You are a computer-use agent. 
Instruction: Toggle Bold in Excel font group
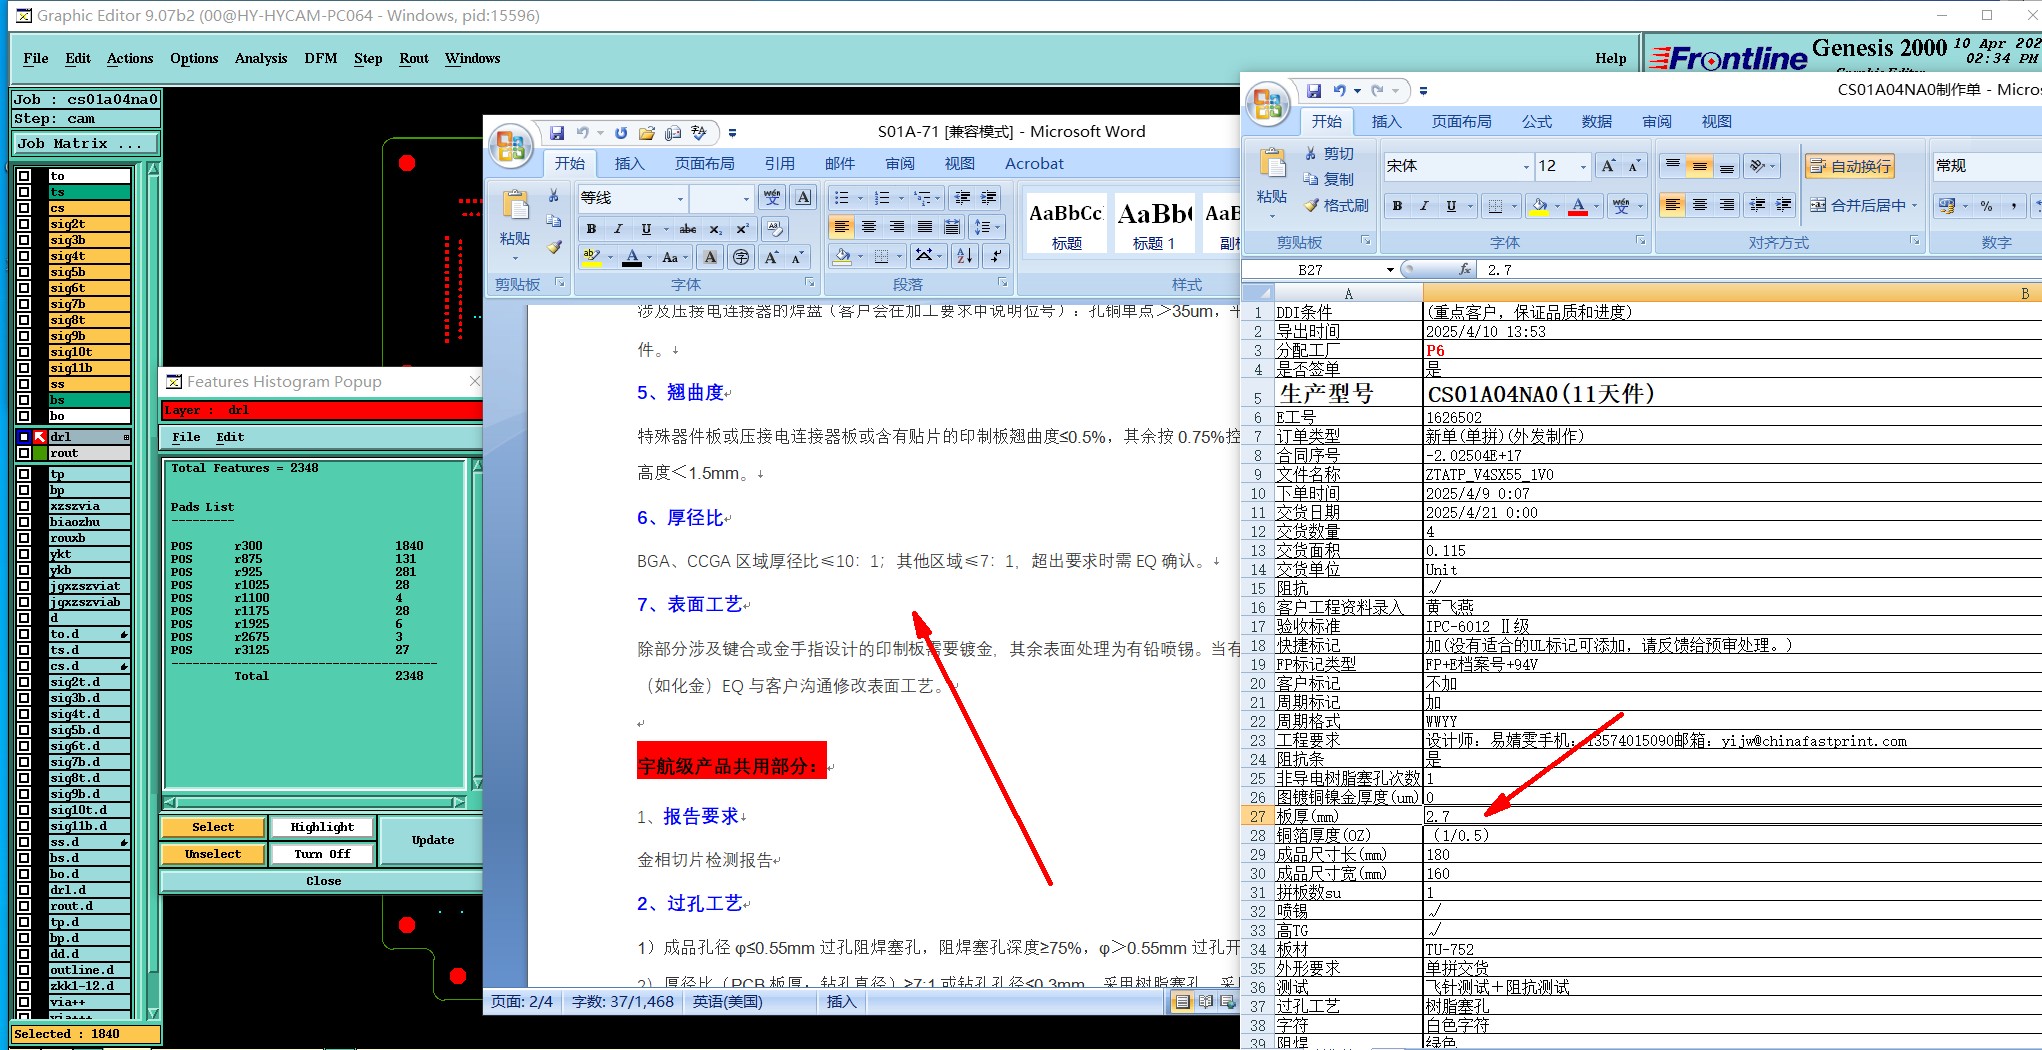(x=1397, y=206)
